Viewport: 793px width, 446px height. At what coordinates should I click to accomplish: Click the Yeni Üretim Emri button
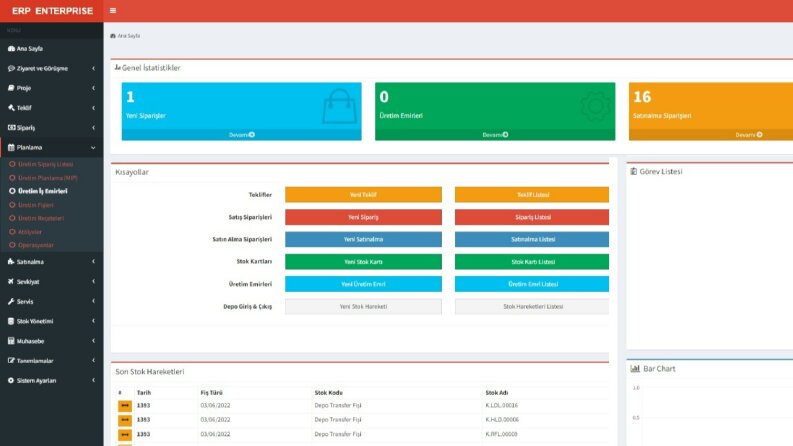click(x=363, y=284)
